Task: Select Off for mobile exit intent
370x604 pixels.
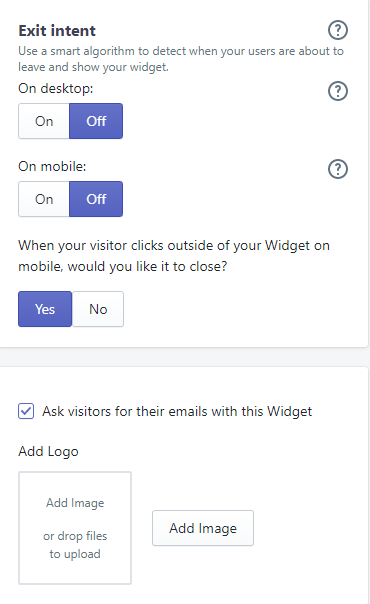Action: click(96, 199)
